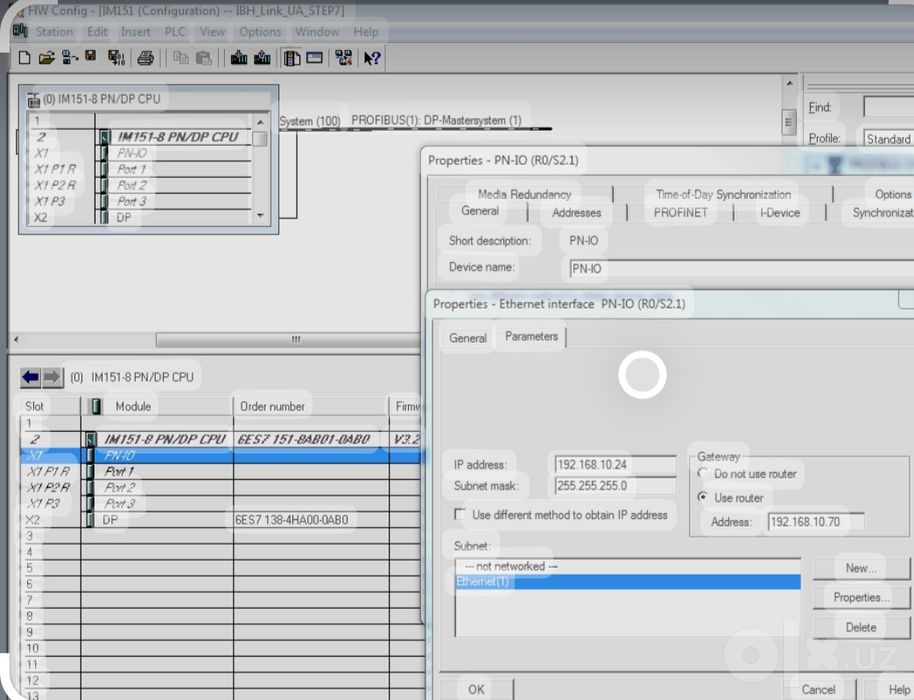Image resolution: width=914 pixels, height=700 pixels.
Task: Click order number '6ES7 138-4HA00-0AB0' cell
Action: 311,519
